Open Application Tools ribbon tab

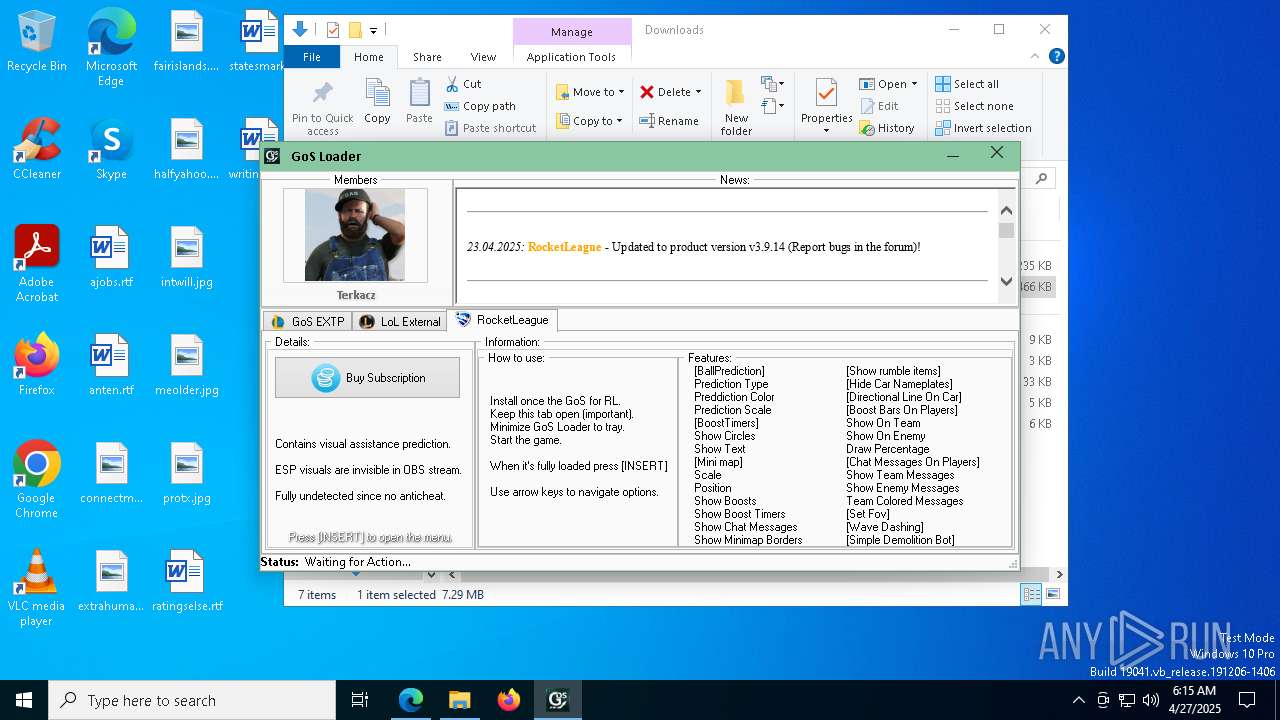click(x=571, y=57)
